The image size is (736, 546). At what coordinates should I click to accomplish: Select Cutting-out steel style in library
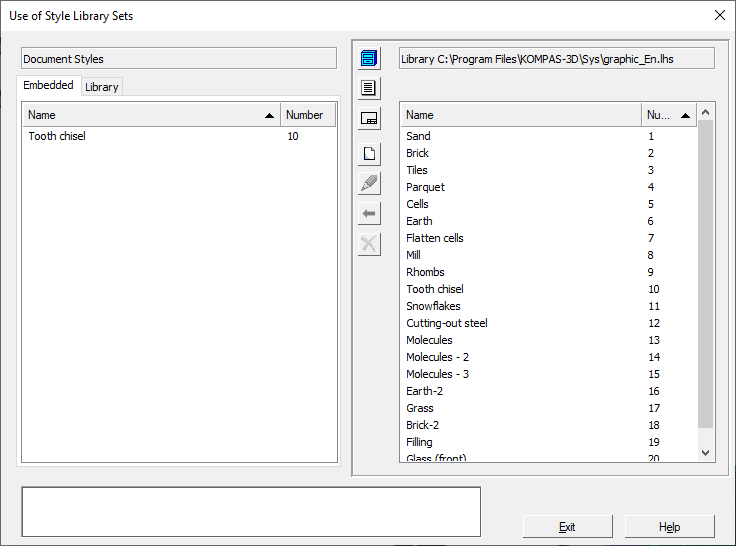[446, 323]
